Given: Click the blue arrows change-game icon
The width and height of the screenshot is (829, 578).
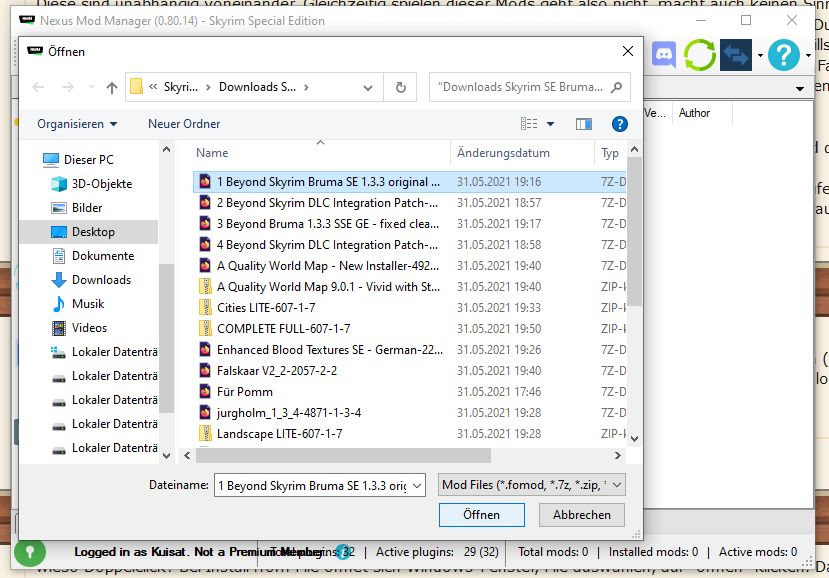Looking at the screenshot, I should [x=736, y=54].
